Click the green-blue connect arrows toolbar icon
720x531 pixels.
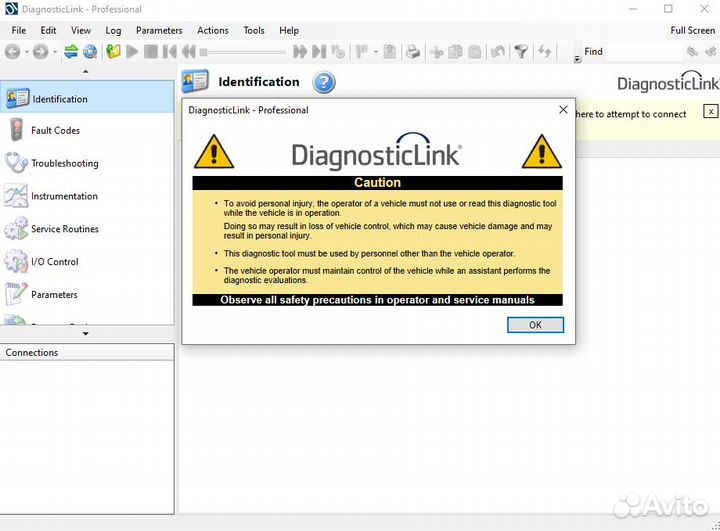(71, 51)
